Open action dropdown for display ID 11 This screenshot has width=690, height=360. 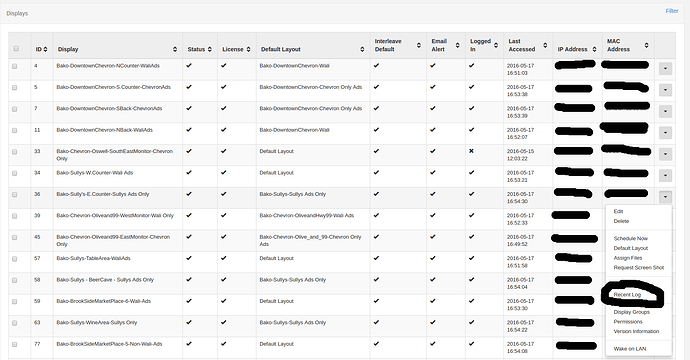[665, 133]
